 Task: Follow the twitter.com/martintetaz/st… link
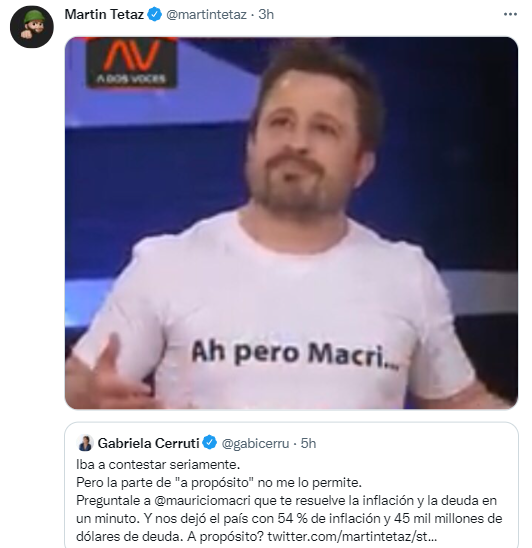352,536
